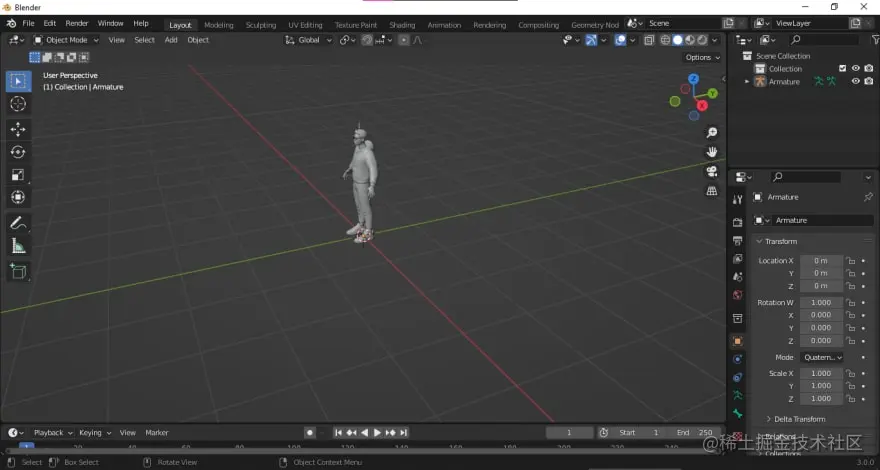The width and height of the screenshot is (880, 470).
Task: Toggle snapping magnet in header
Action: [x=367, y=40]
